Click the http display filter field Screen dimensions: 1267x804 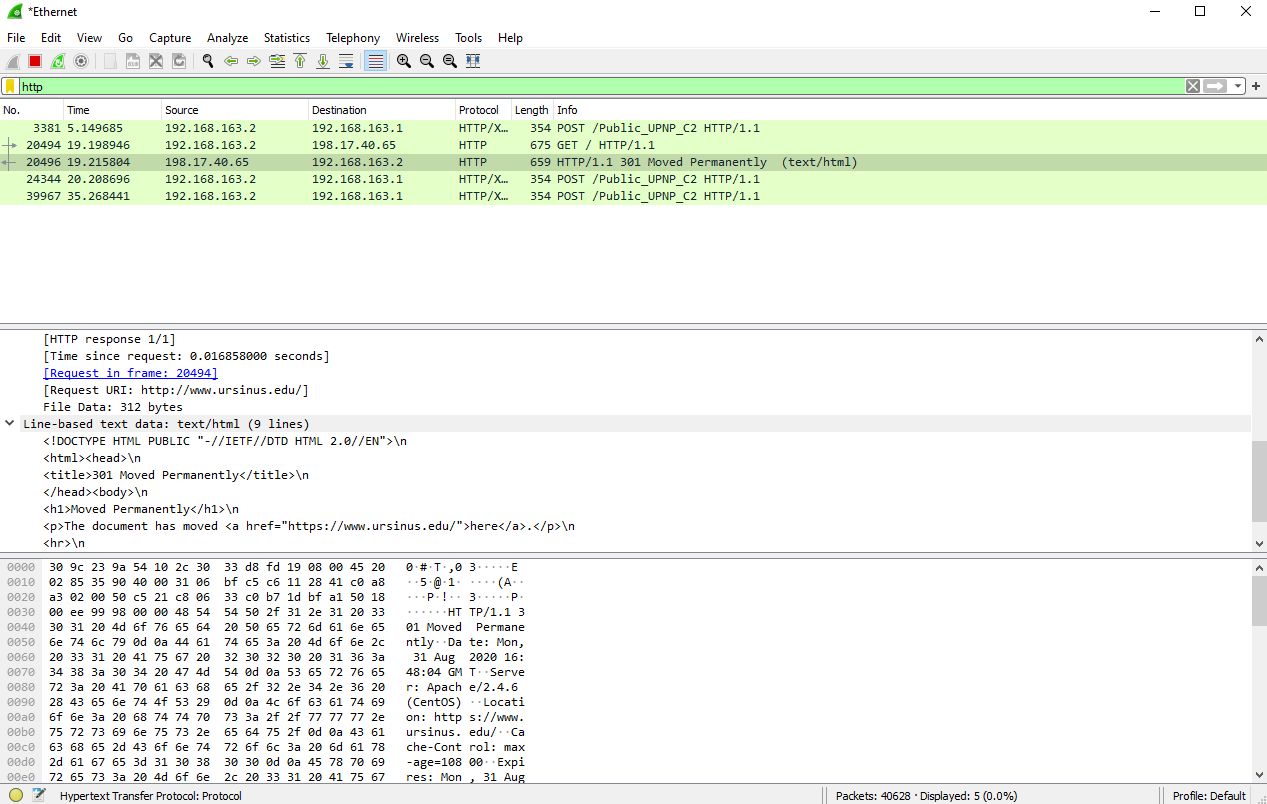(x=600, y=87)
